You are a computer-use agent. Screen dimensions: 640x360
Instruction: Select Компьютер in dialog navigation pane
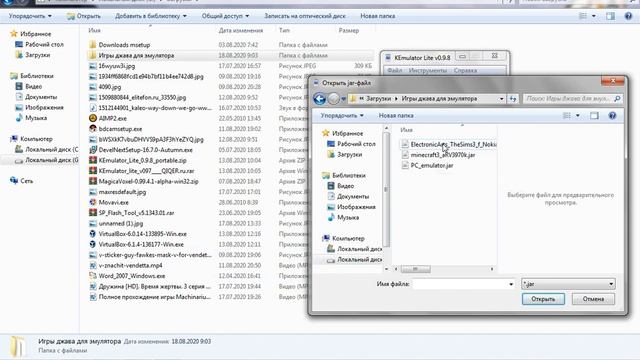click(343, 238)
